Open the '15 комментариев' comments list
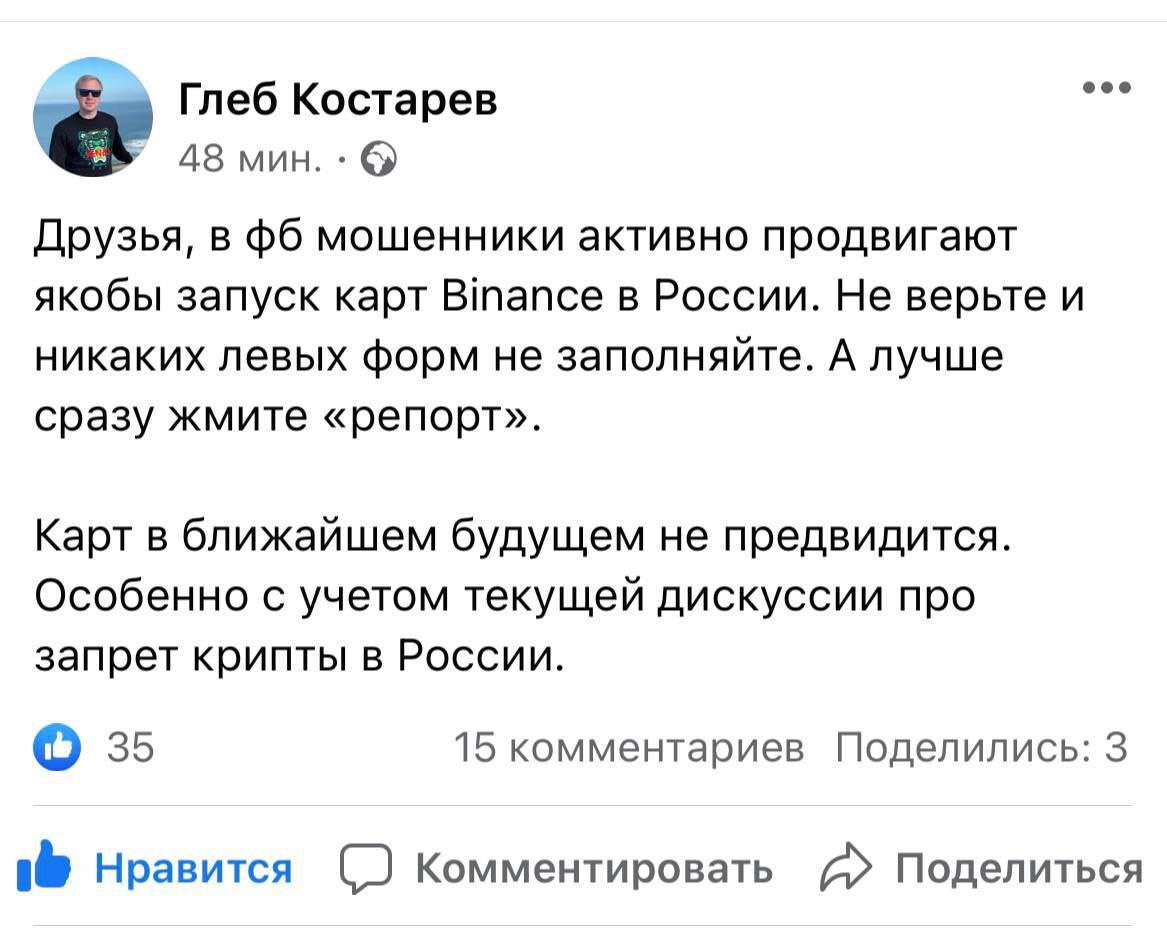This screenshot has width=1167, height=935. click(x=629, y=747)
